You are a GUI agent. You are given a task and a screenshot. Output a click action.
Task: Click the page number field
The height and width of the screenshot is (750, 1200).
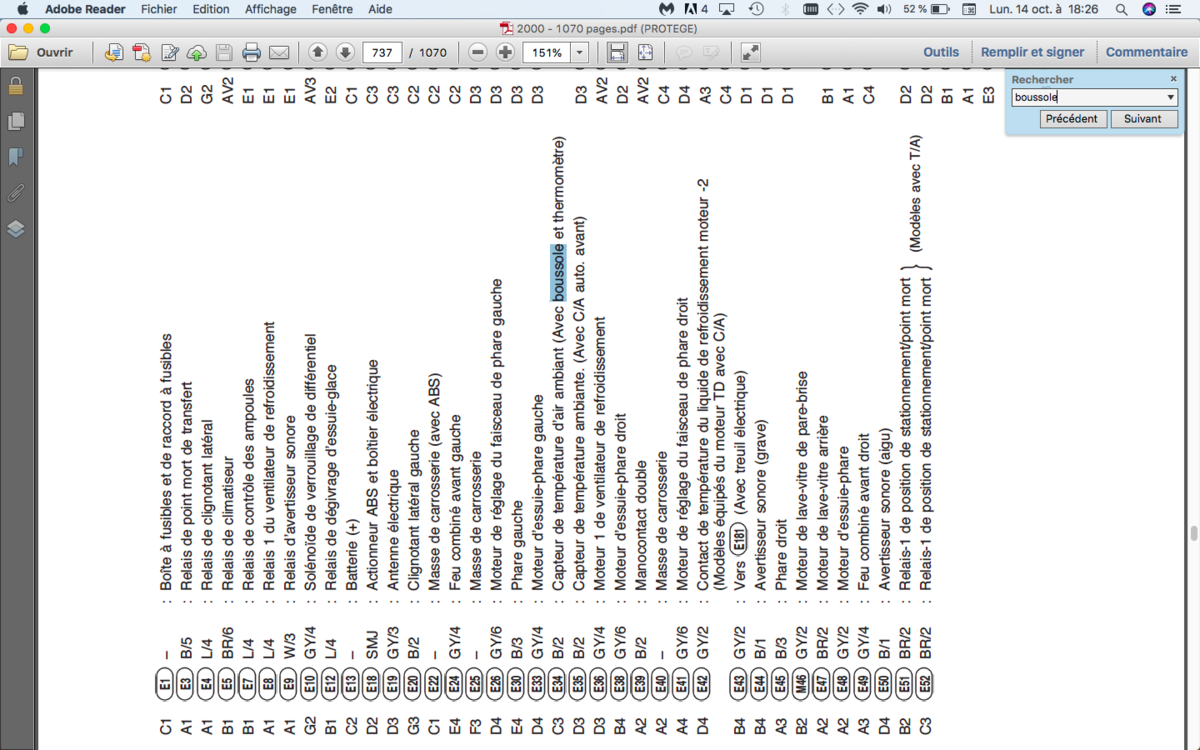click(383, 52)
